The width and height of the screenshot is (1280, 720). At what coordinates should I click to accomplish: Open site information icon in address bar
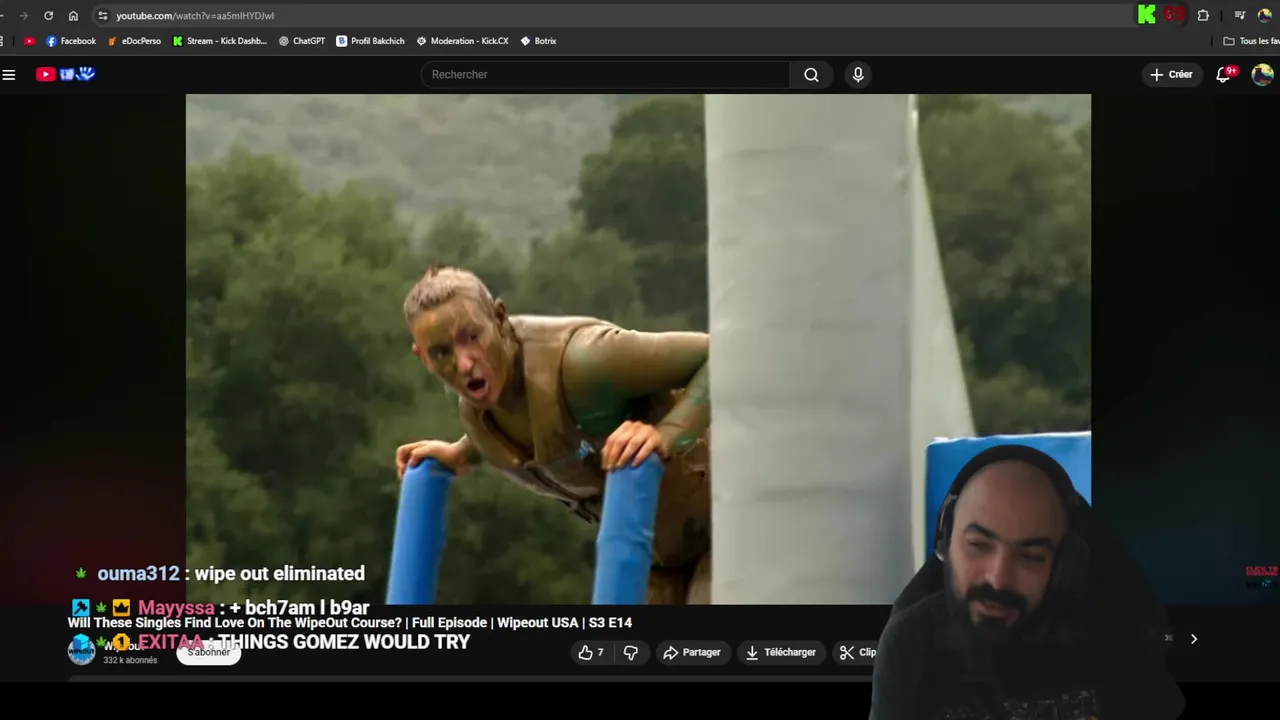pos(102,15)
